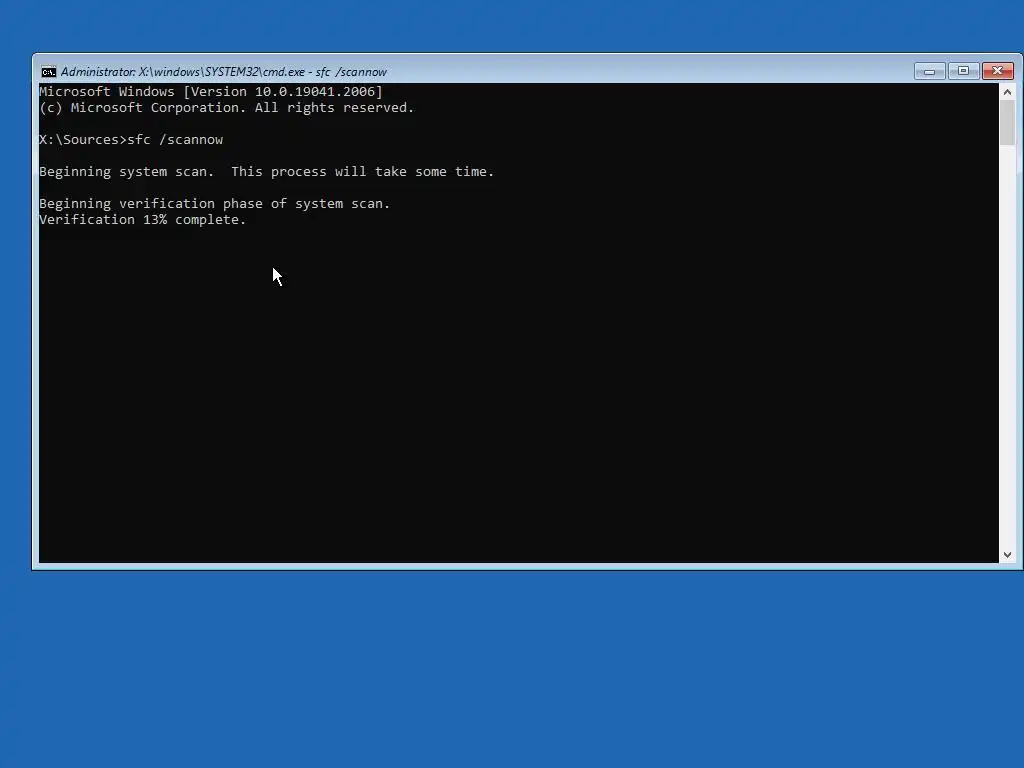Open the cmd system menu icon in title bar
The width and height of the screenshot is (1024, 768).
tap(49, 72)
